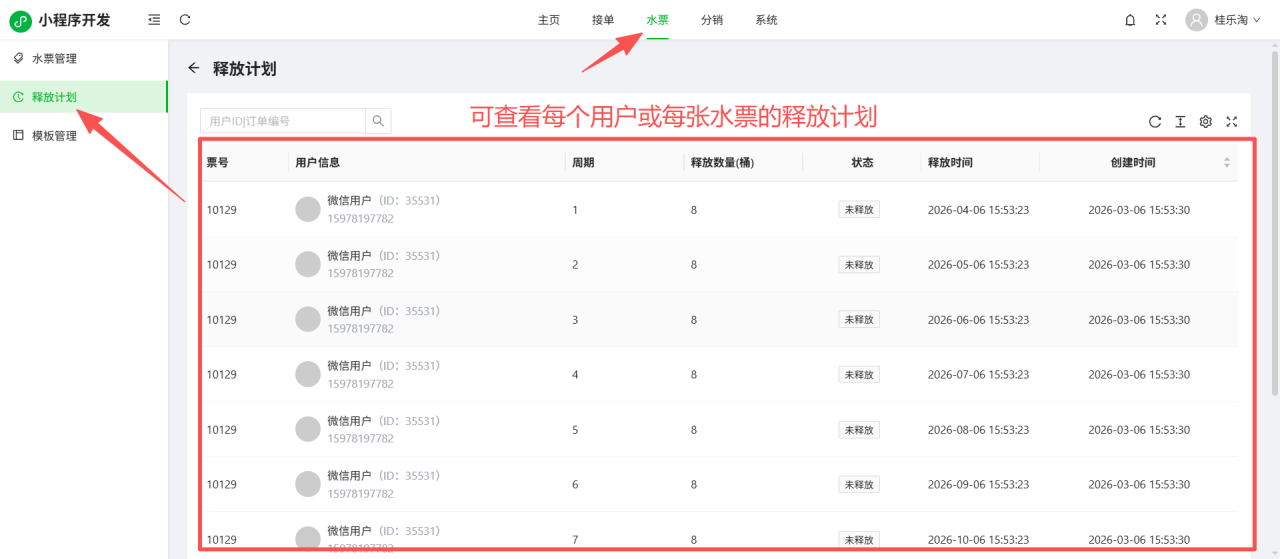Click the sidebar collapse menu icon
1280x559 pixels.
[153, 20]
